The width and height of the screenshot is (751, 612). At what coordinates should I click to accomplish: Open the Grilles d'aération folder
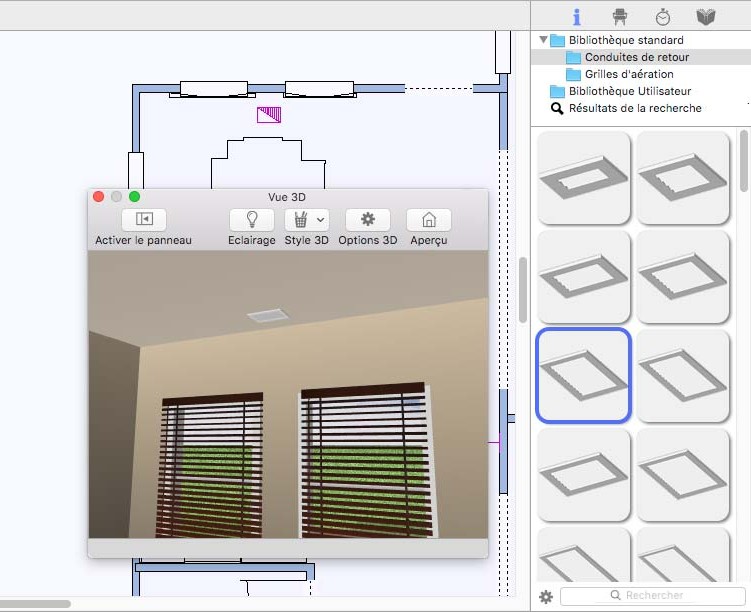pos(628,75)
